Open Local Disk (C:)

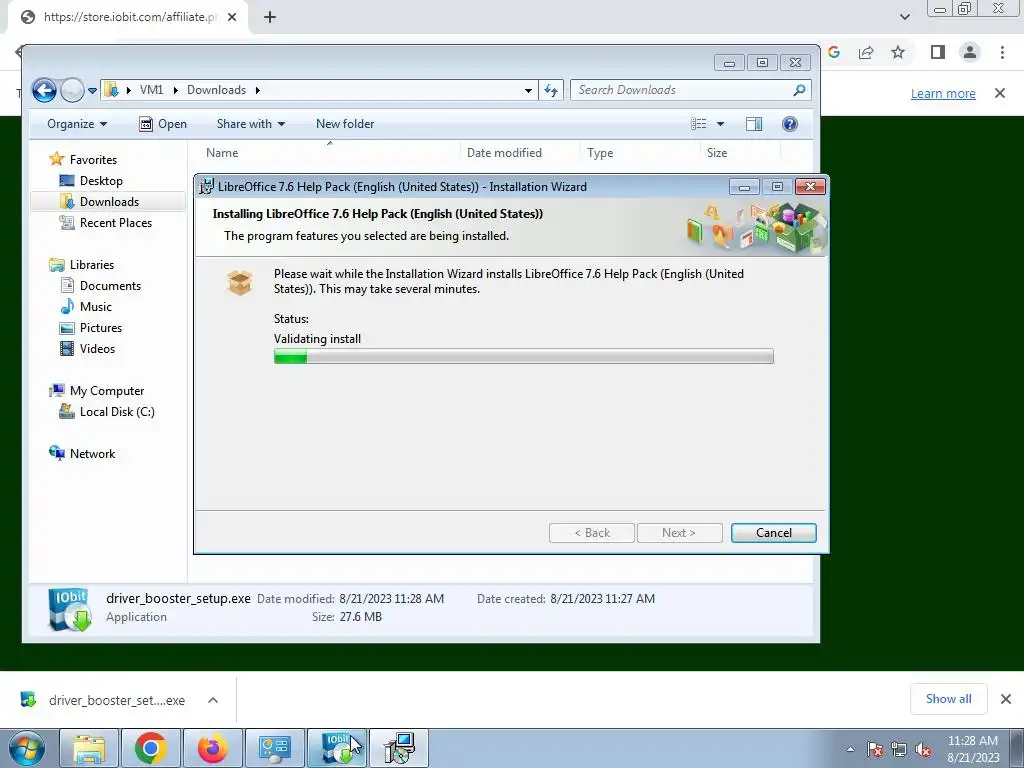[x=117, y=412]
